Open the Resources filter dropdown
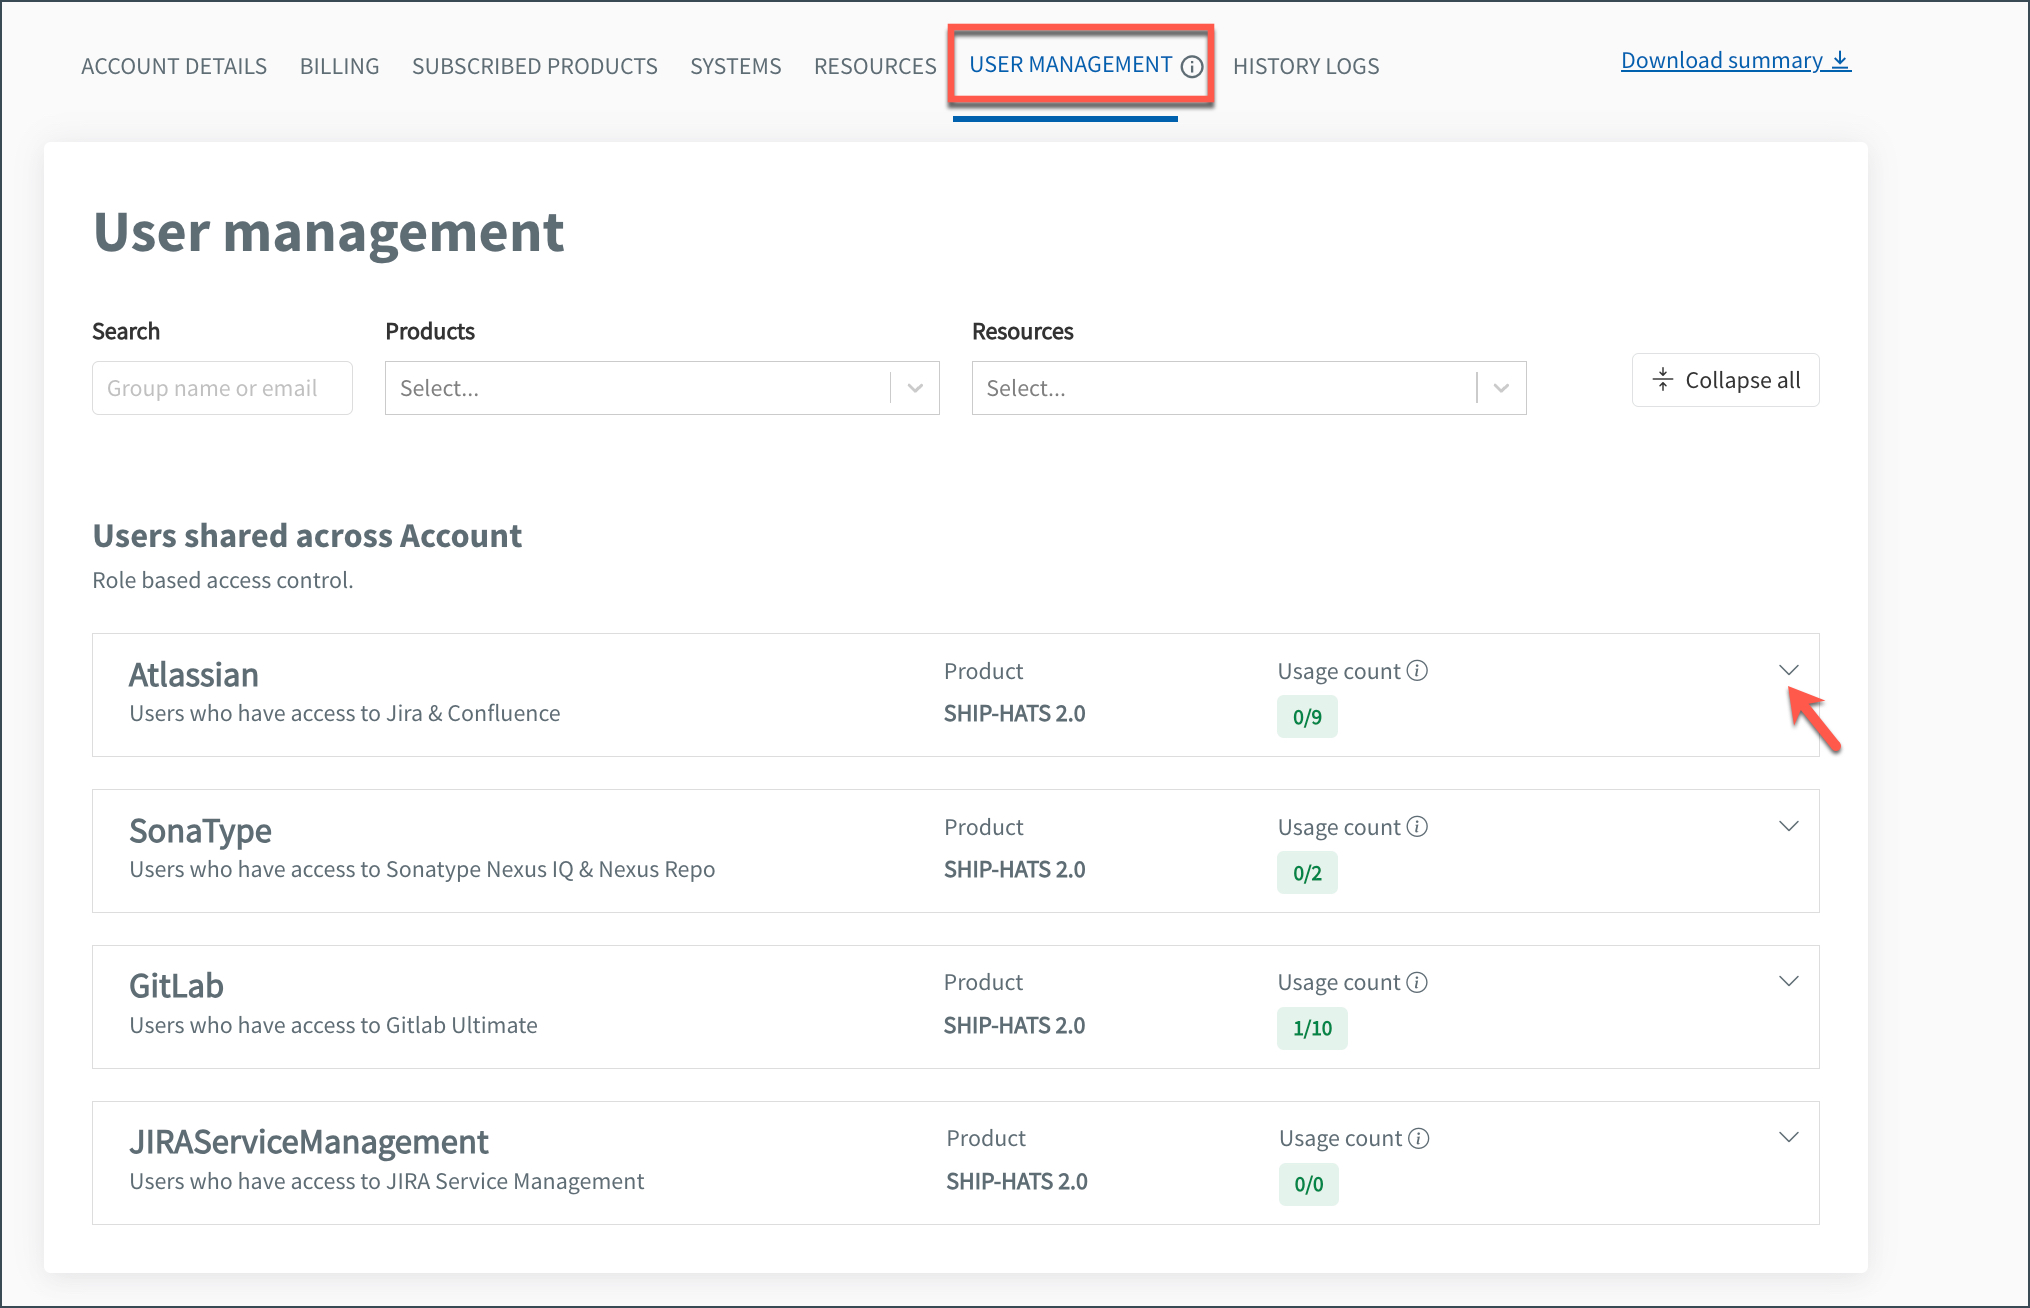Screen dimensions: 2030x1308 pos(1249,388)
